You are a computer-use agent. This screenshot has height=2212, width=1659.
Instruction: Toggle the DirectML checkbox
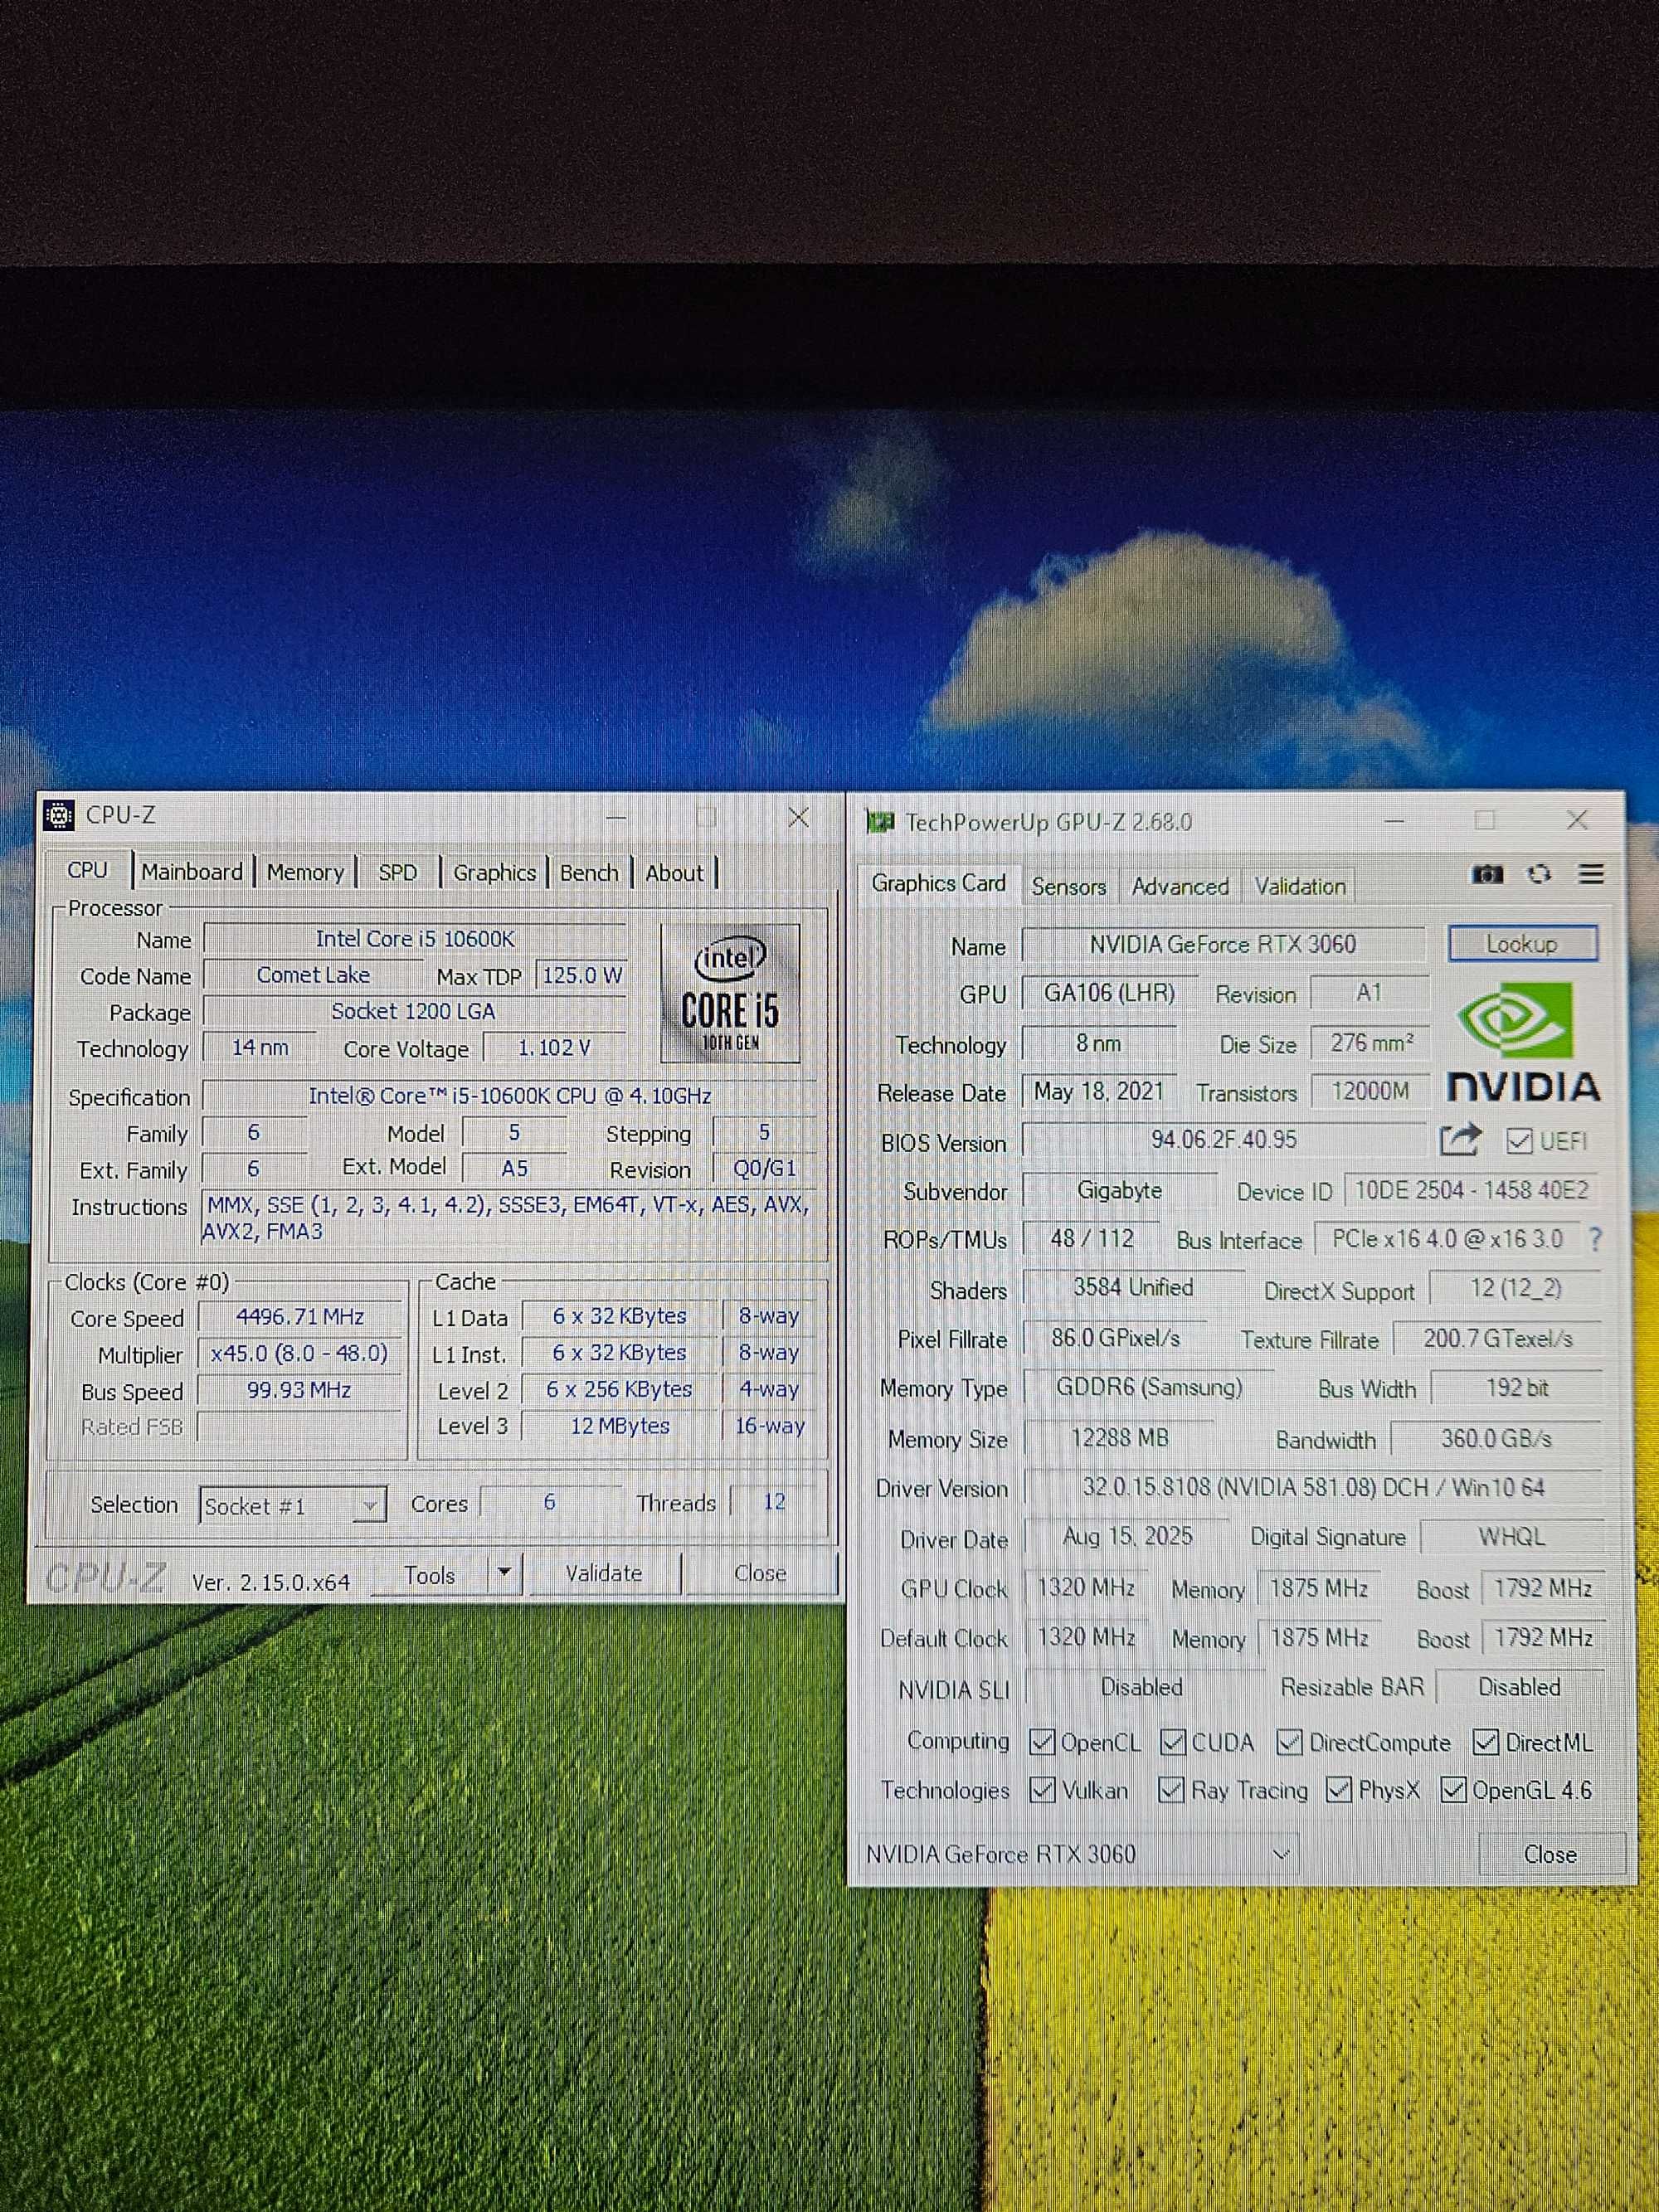(1486, 1742)
